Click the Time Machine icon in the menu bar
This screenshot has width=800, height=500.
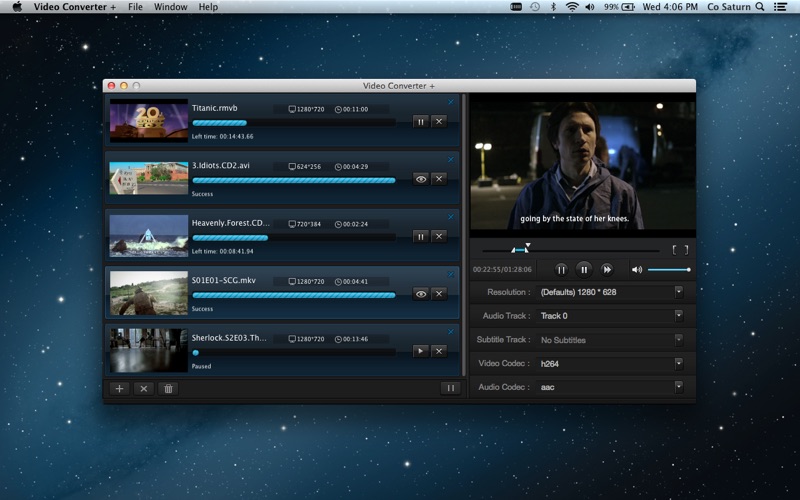click(x=535, y=7)
